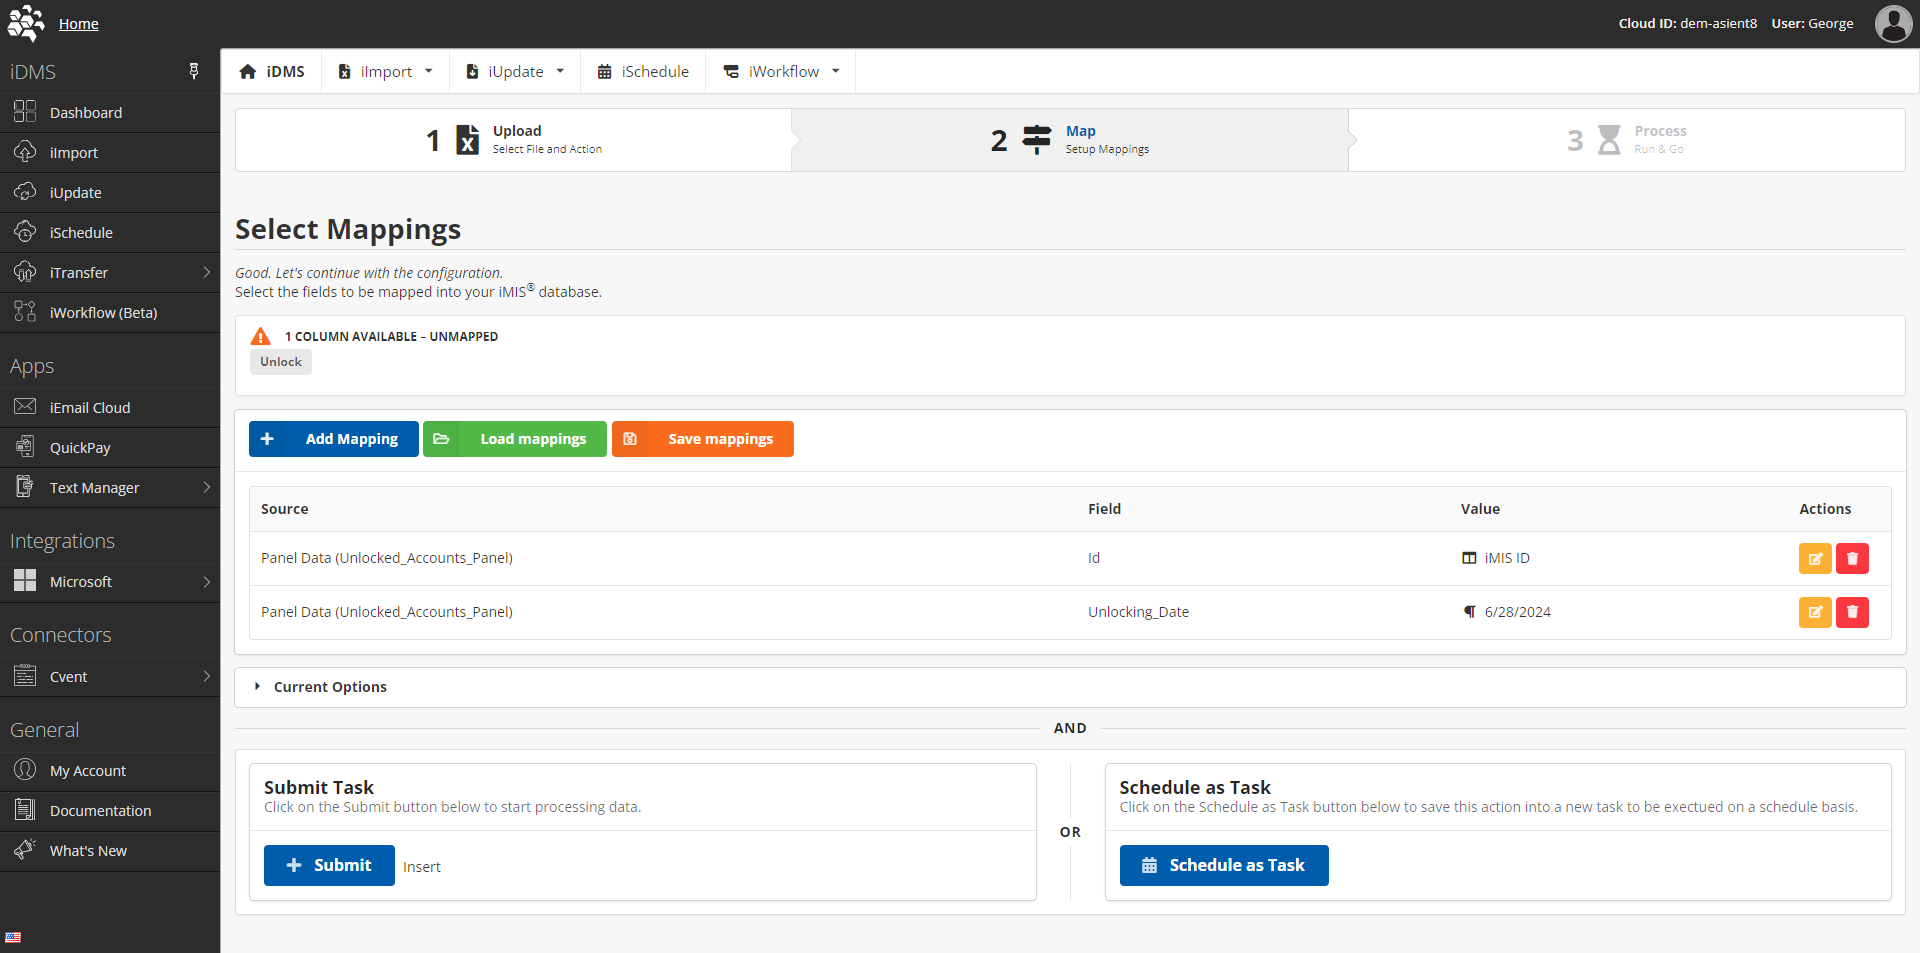Screen dimensions: 1920x953
Task: Click the edit icon for Unlocking_Date mapping
Action: [1814, 613]
